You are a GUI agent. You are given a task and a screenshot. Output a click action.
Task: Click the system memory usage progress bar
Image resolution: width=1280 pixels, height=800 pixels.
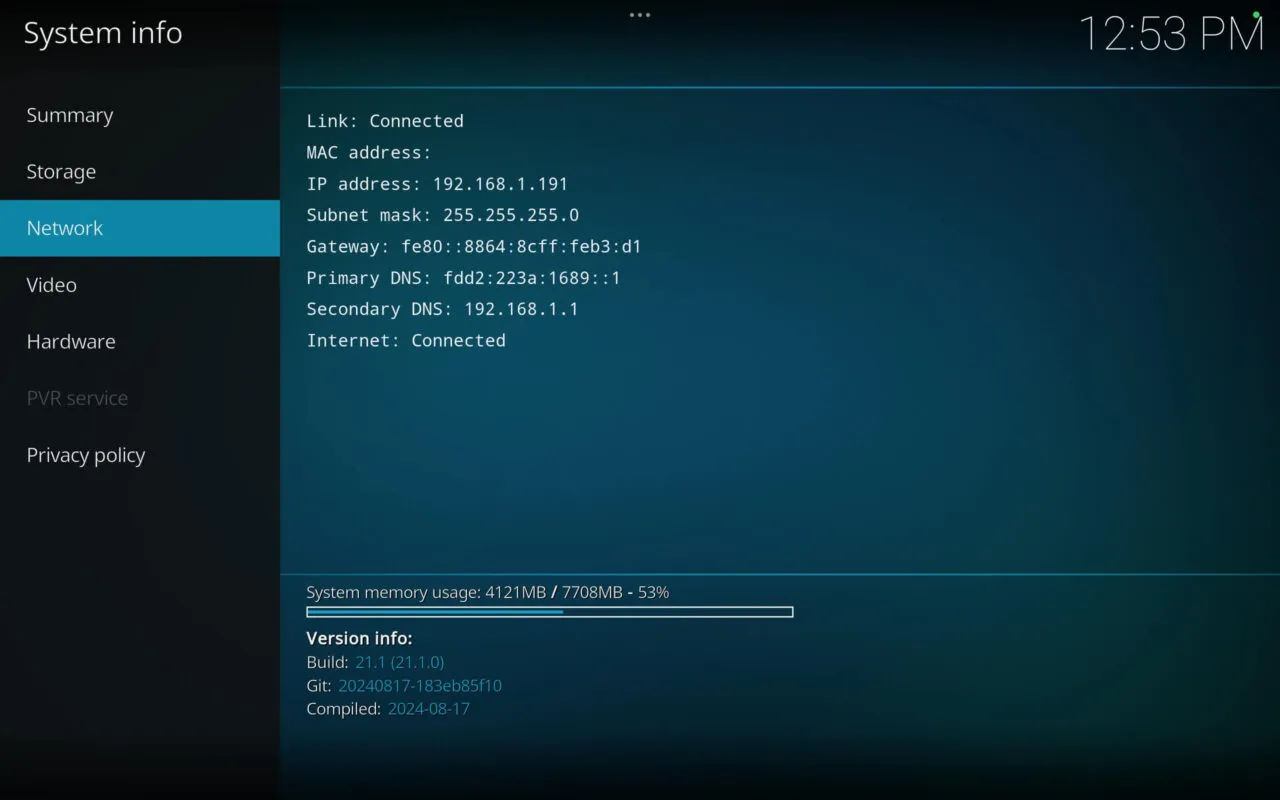549,611
